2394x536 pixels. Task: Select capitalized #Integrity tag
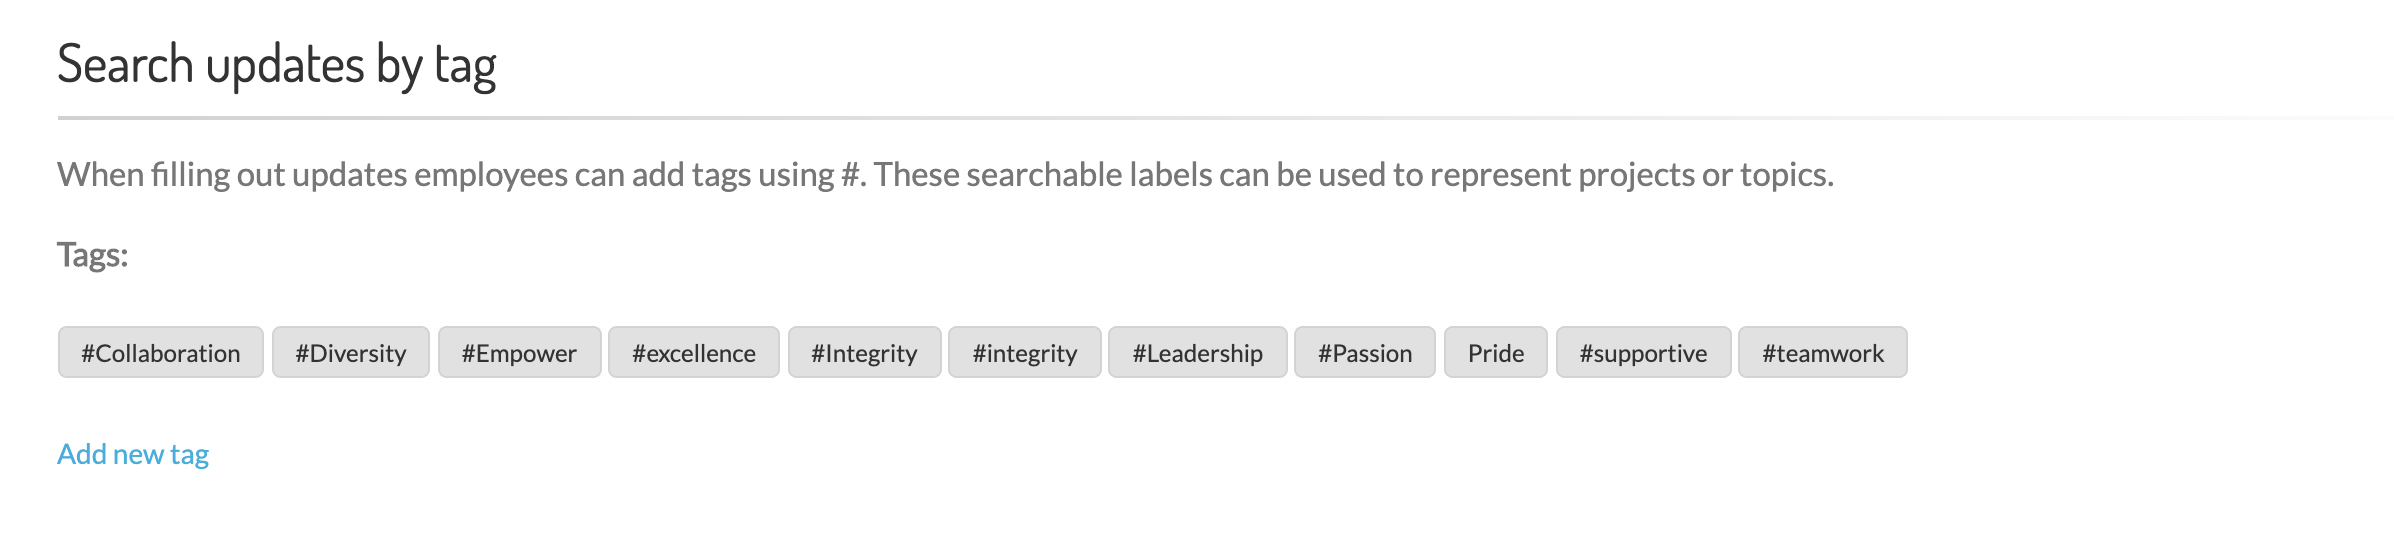pos(864,353)
